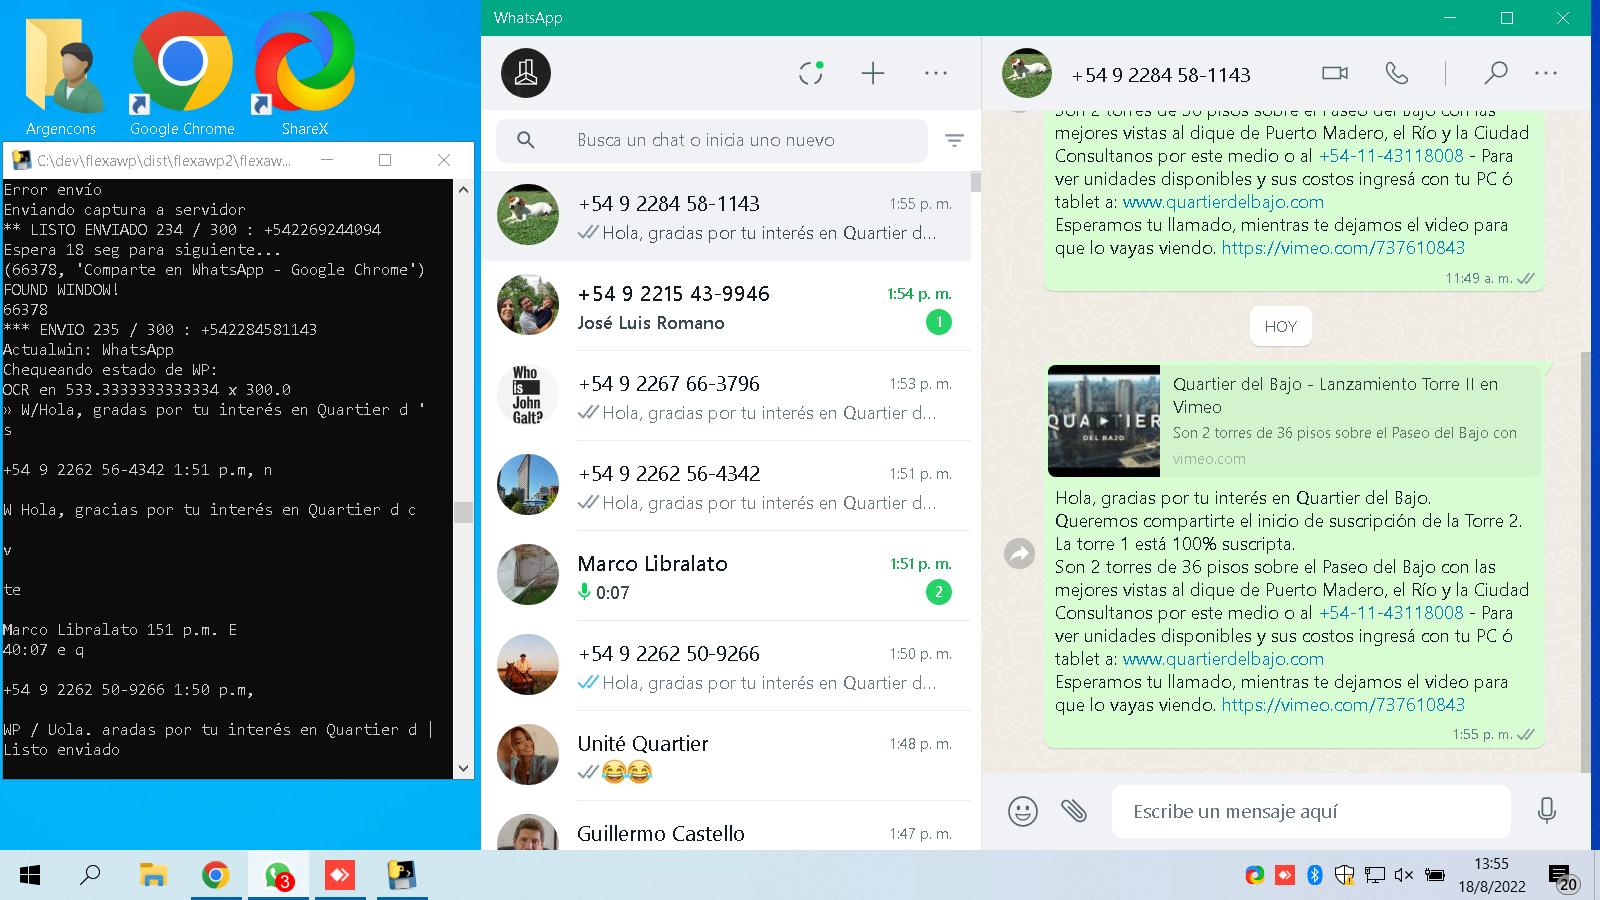Screen dimensions: 1600x900
Task: Open chat +54 9 2215 43-9946 José Luis Romano
Action: pyautogui.click(x=726, y=306)
